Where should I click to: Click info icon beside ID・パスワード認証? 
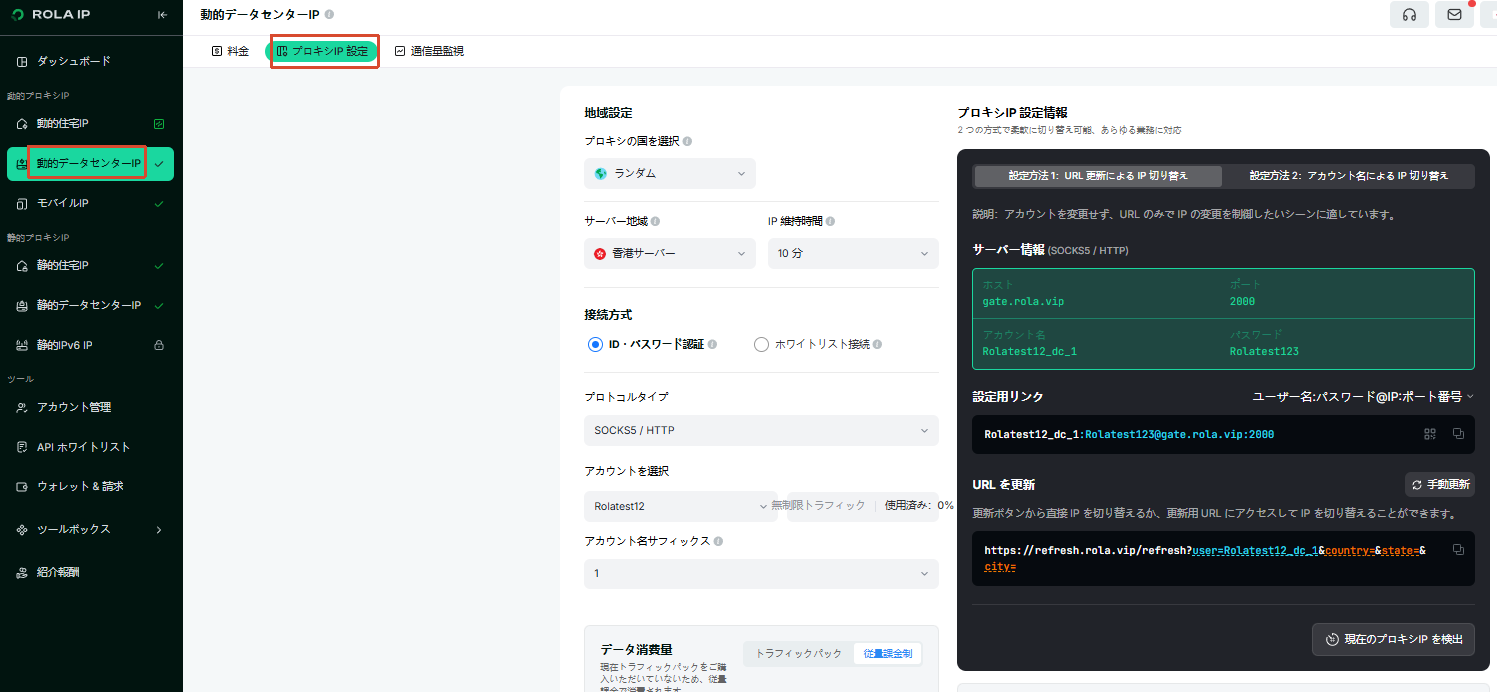713,344
